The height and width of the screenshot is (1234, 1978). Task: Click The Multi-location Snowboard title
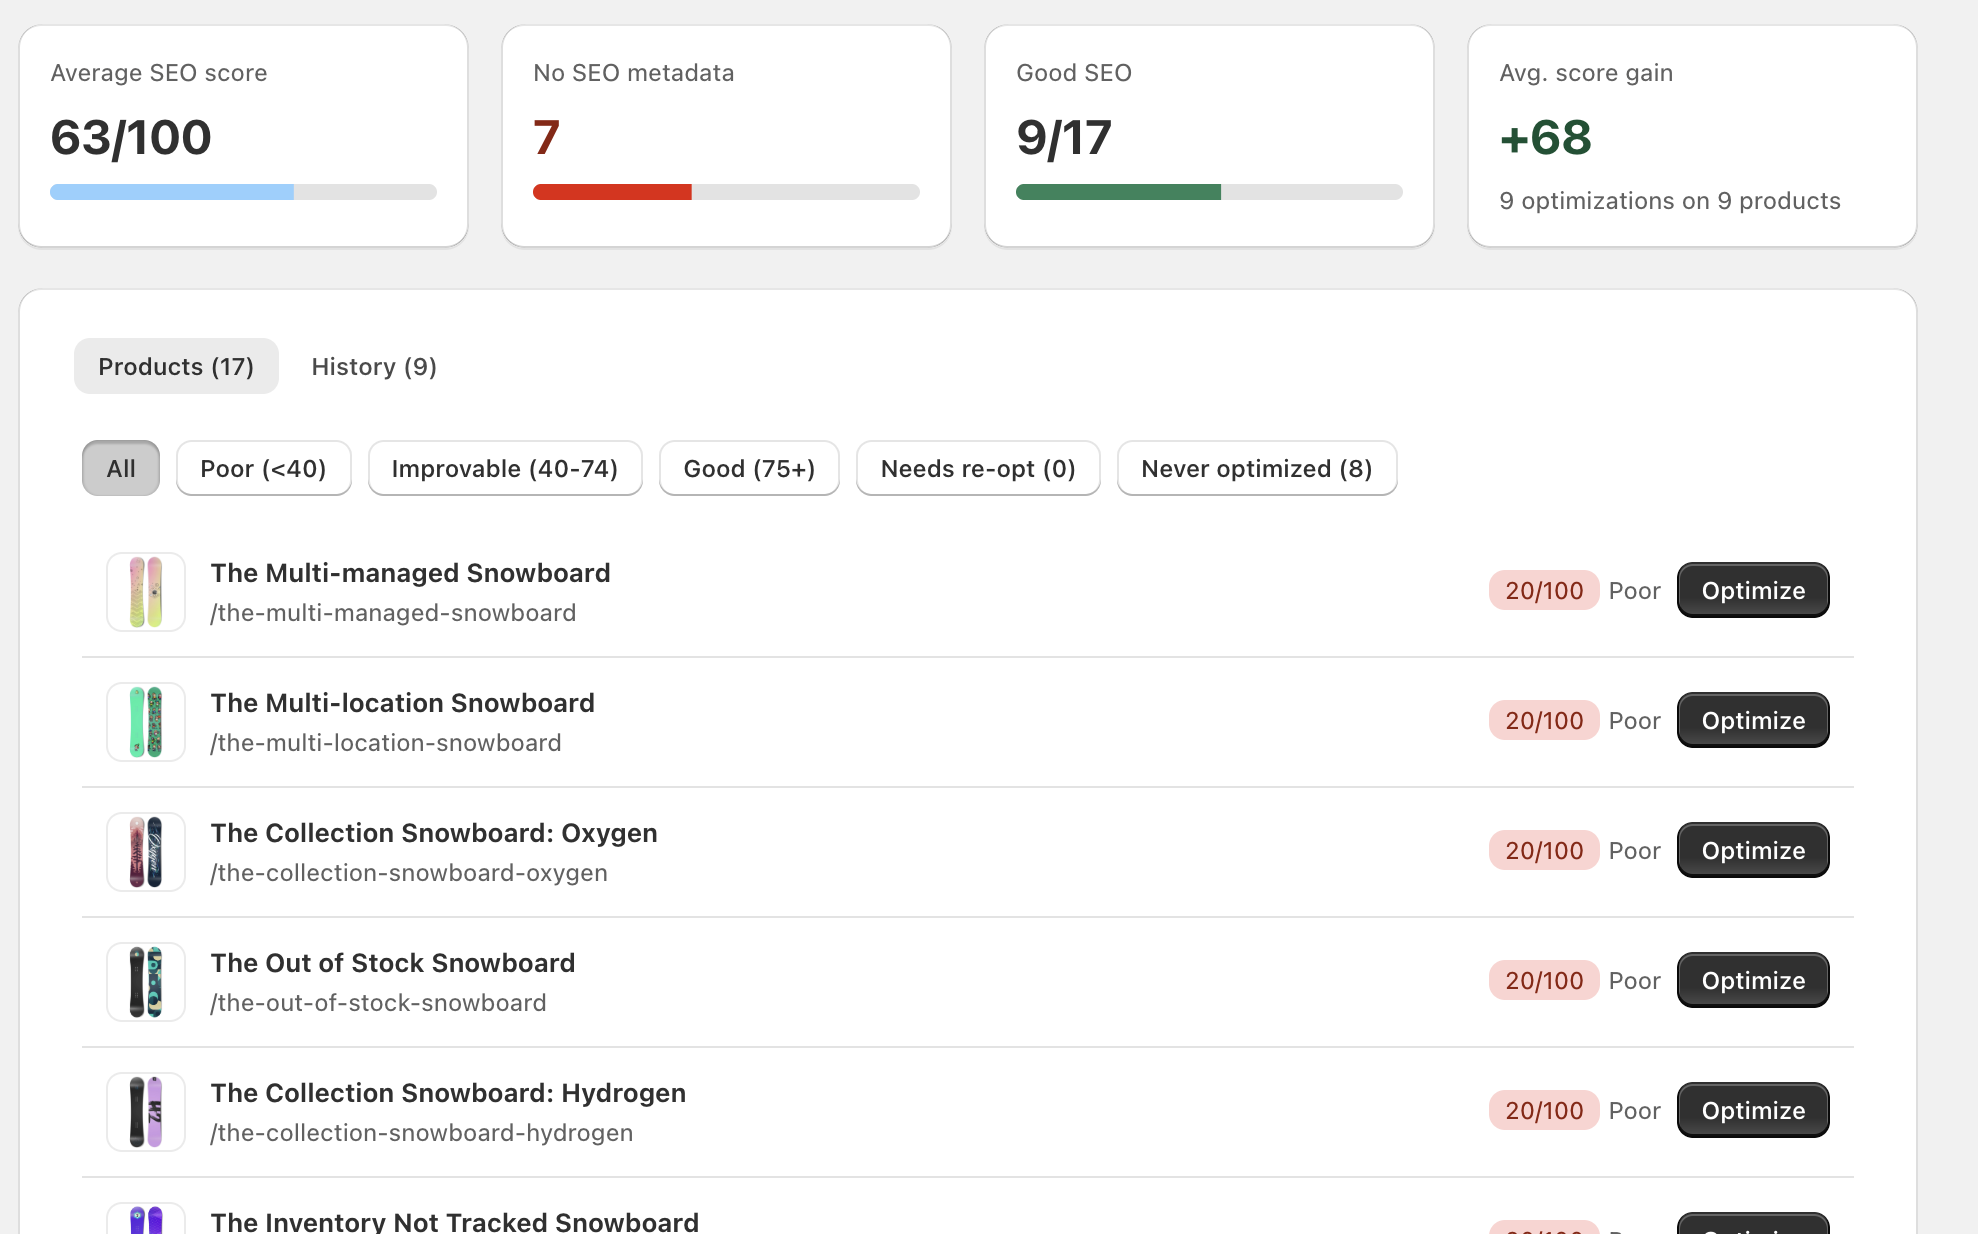point(402,703)
